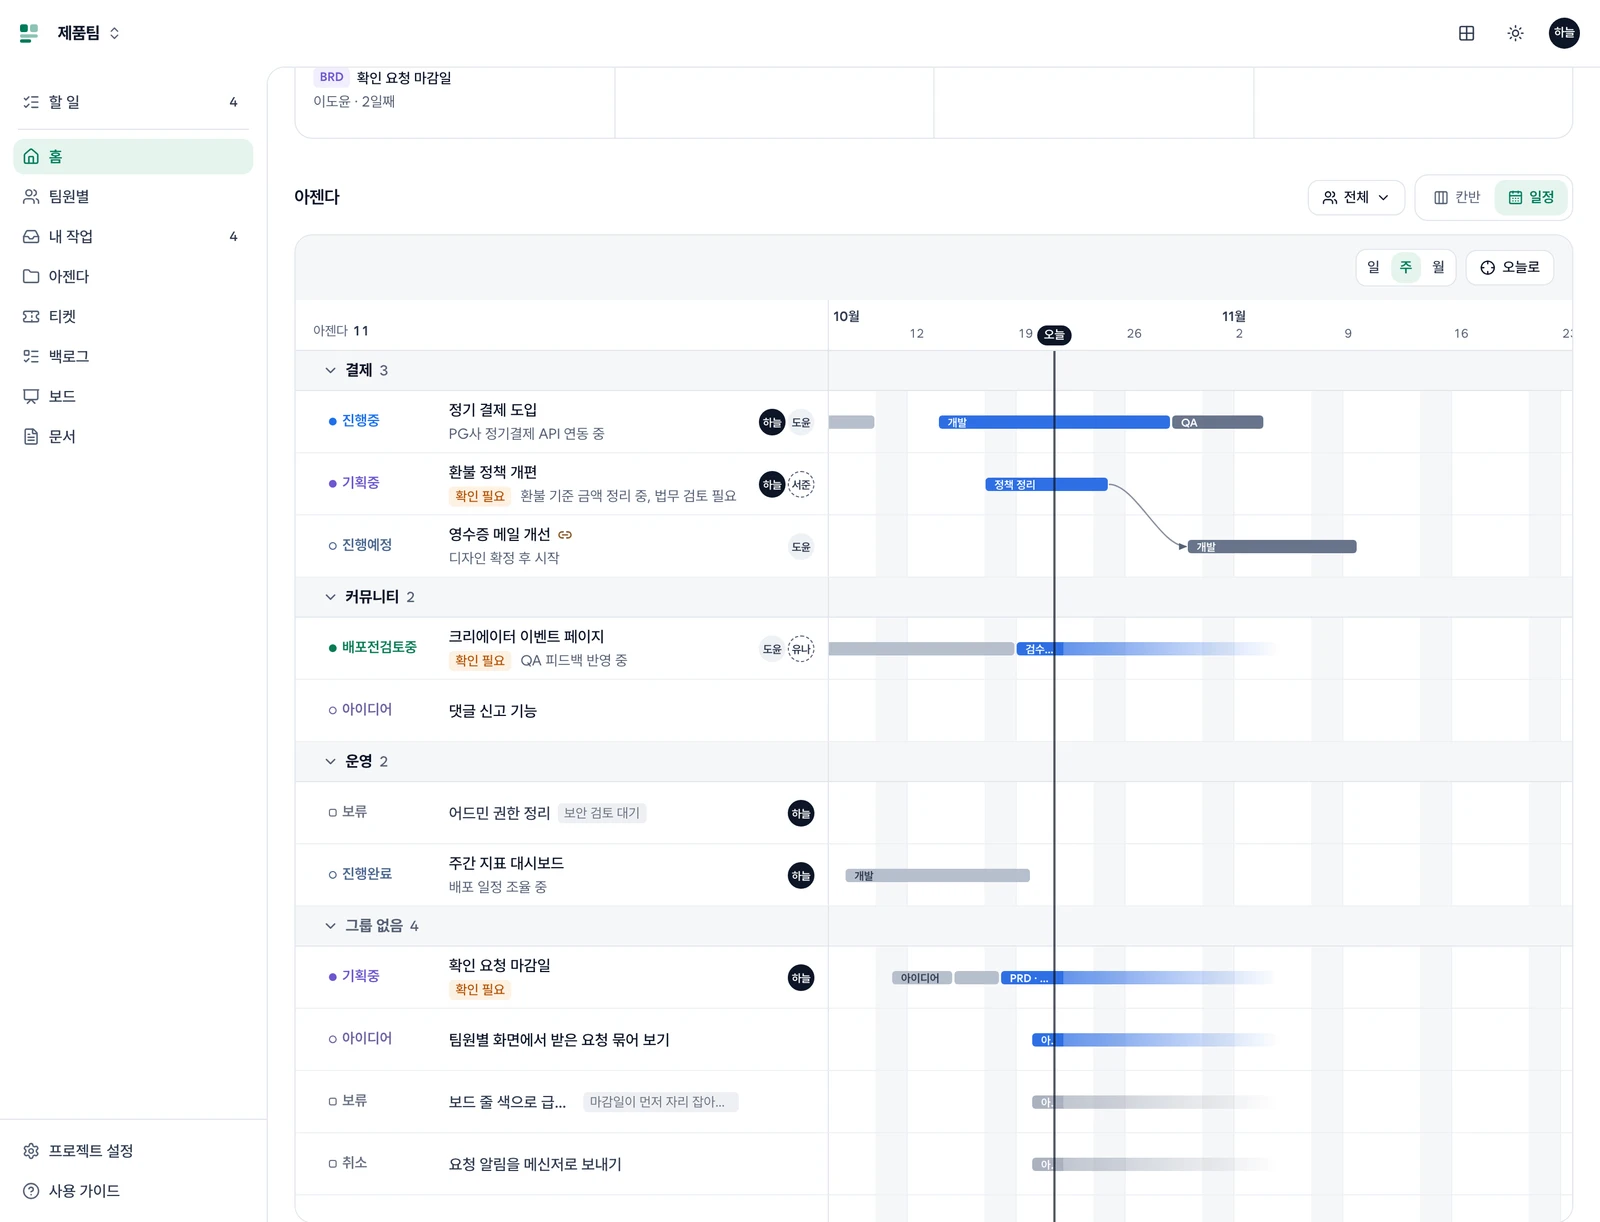Click the 티켓 sidebar icon
The width and height of the screenshot is (1600, 1222).
[31, 316]
